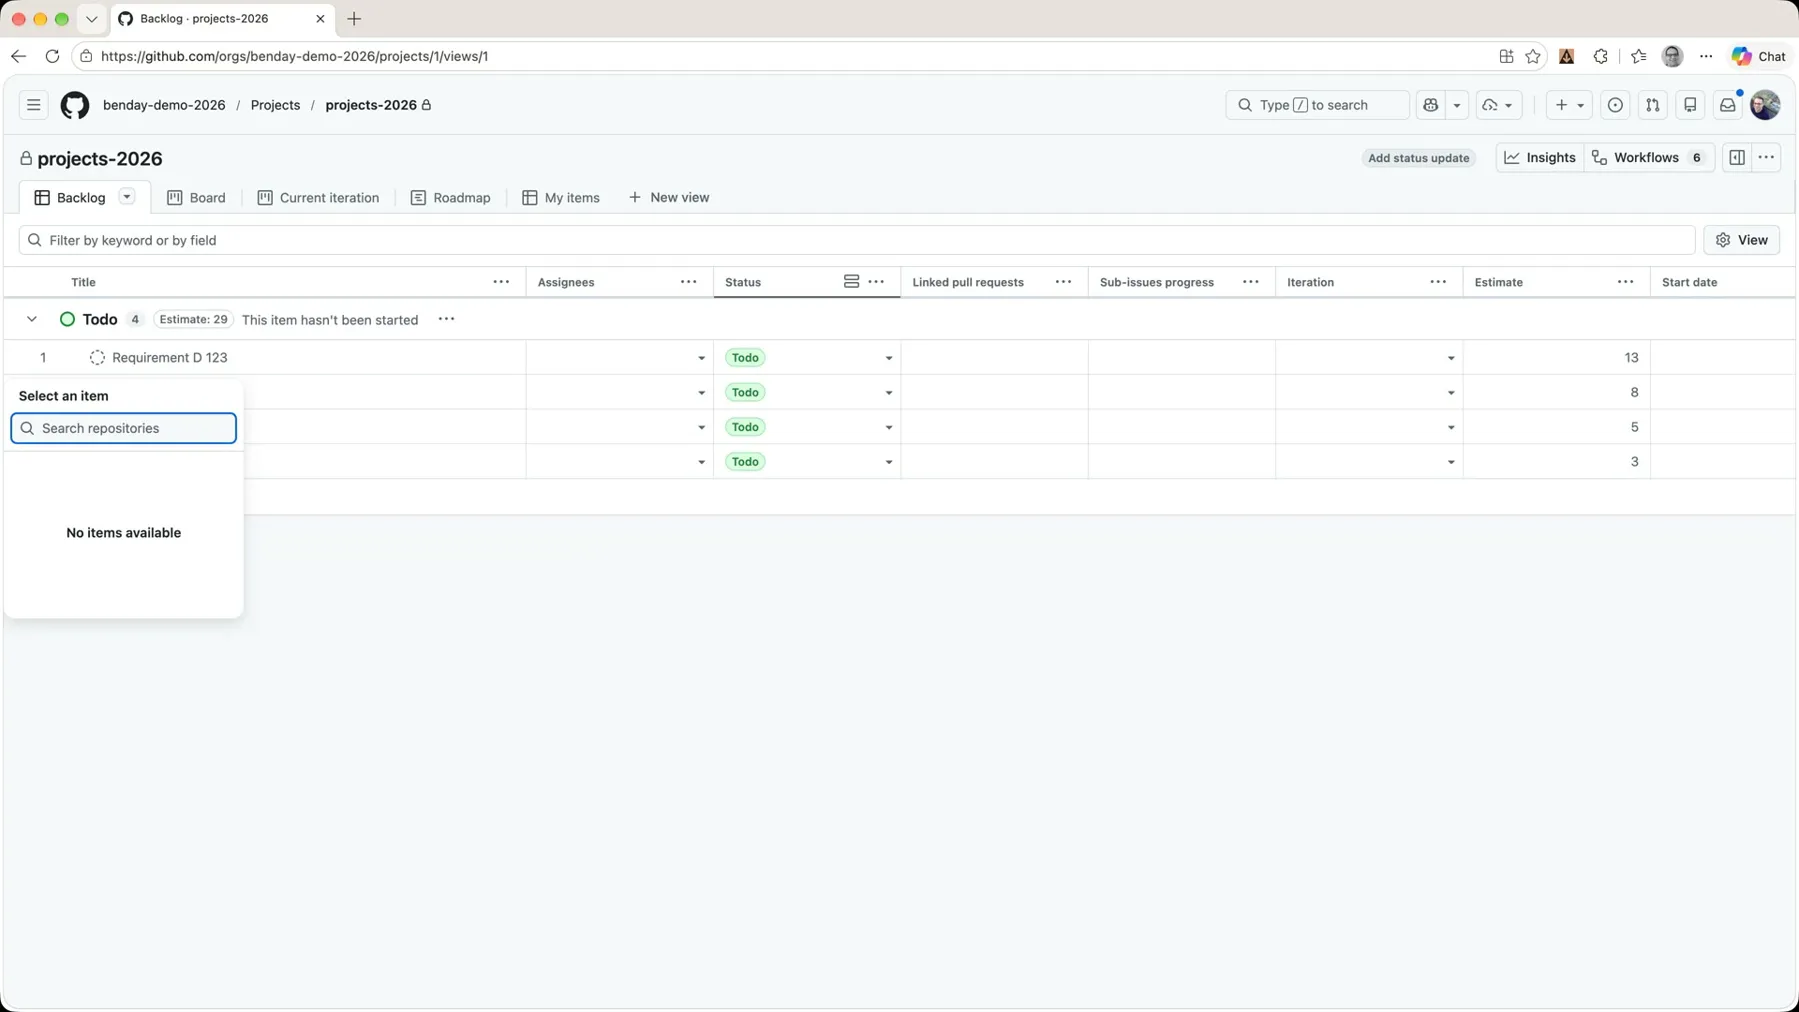Open Workflows settings
Viewport: 1799px width, 1012px height.
pyautogui.click(x=1648, y=158)
